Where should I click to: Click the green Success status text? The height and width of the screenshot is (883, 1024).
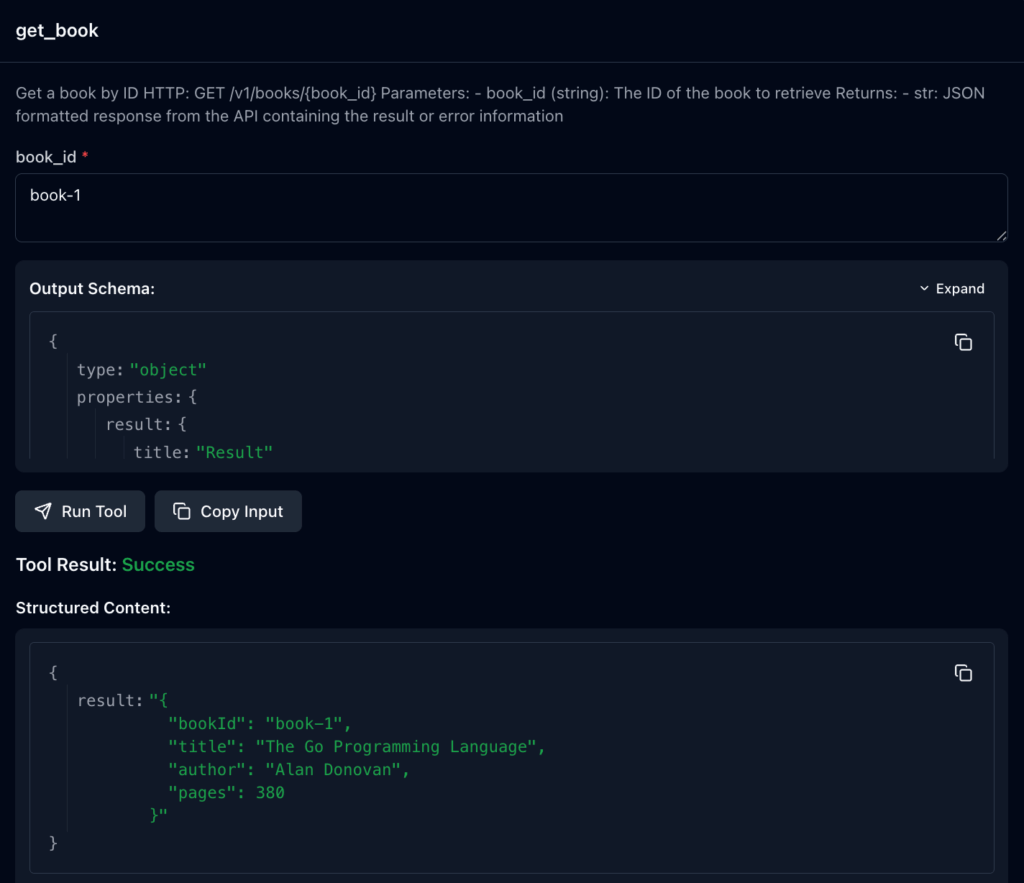(x=158, y=565)
